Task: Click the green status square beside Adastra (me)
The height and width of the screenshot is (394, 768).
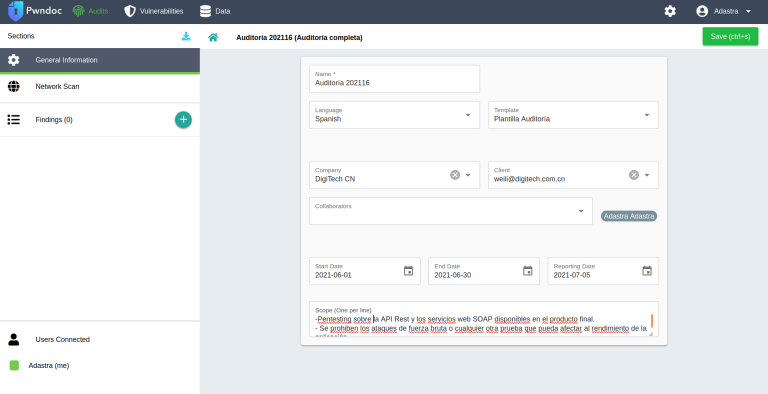Action: coord(14,366)
